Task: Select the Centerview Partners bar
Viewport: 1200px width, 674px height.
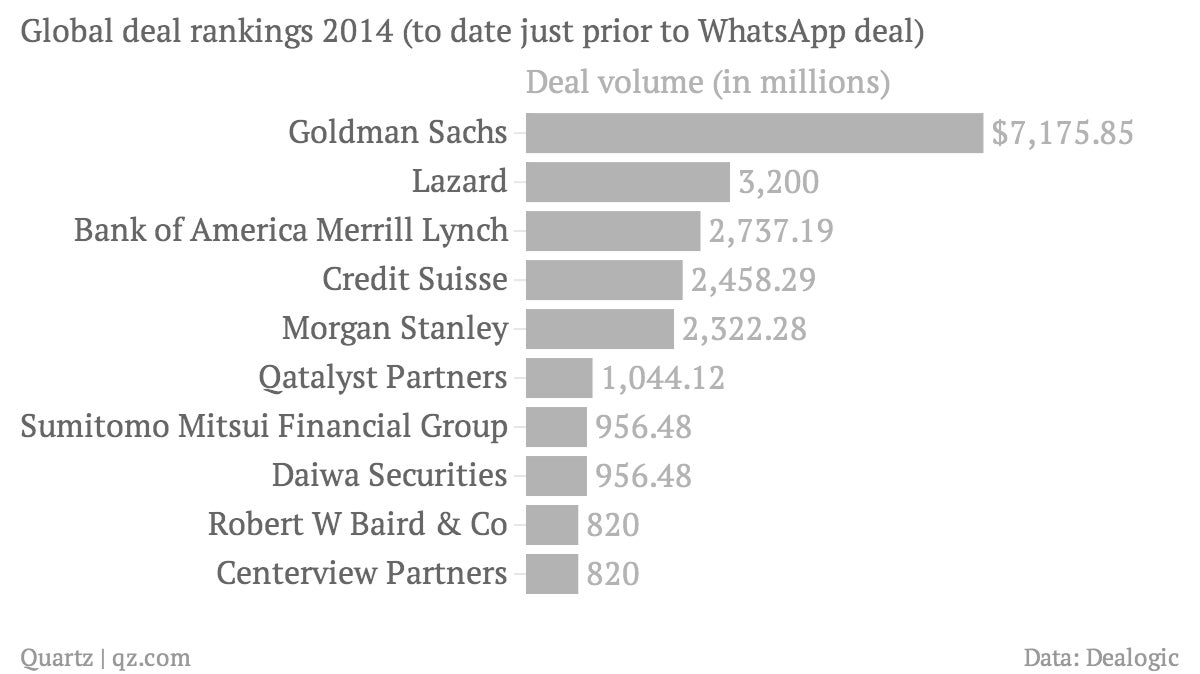Action: pyautogui.click(x=552, y=574)
